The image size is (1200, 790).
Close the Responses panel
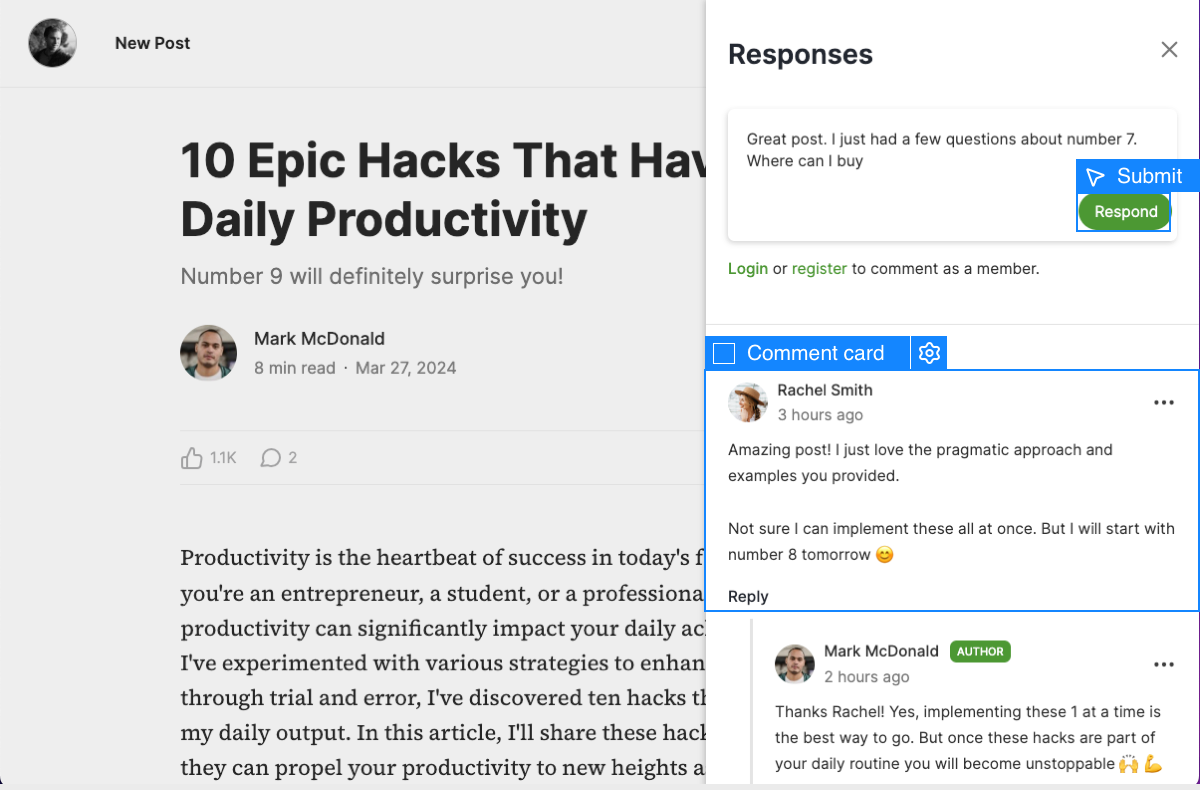tap(1169, 50)
